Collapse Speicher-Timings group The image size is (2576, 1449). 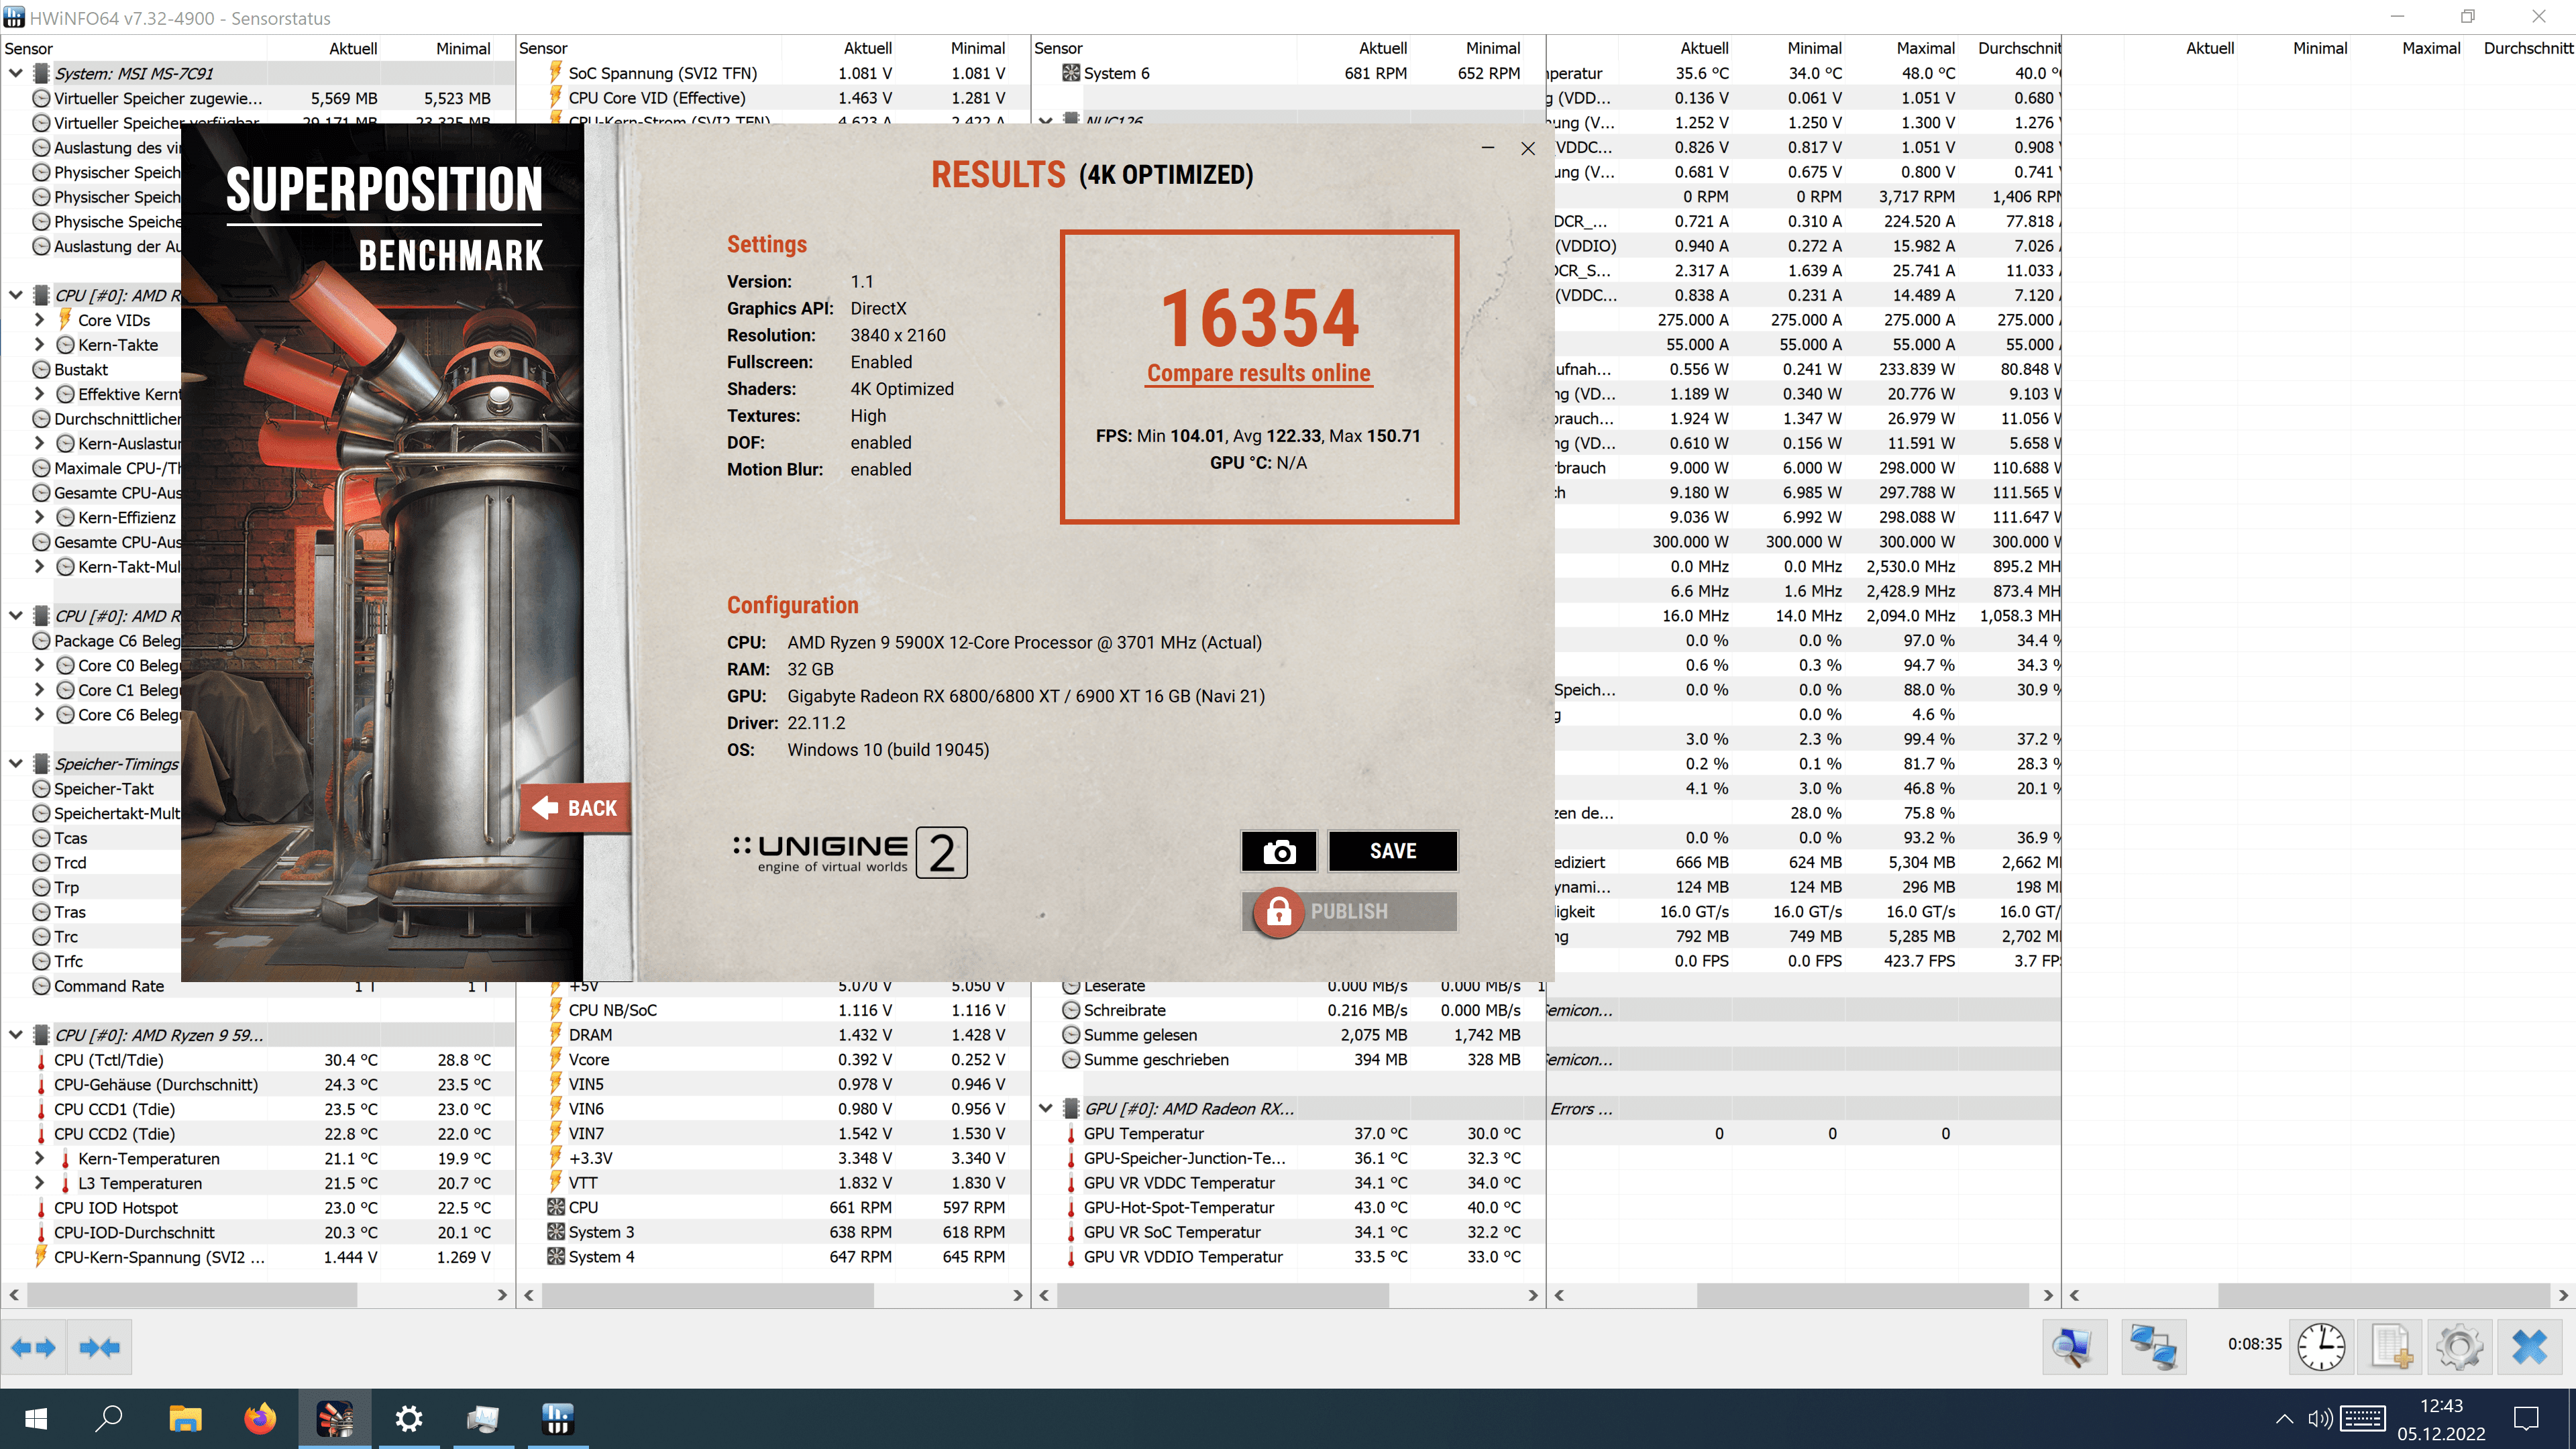(16, 764)
